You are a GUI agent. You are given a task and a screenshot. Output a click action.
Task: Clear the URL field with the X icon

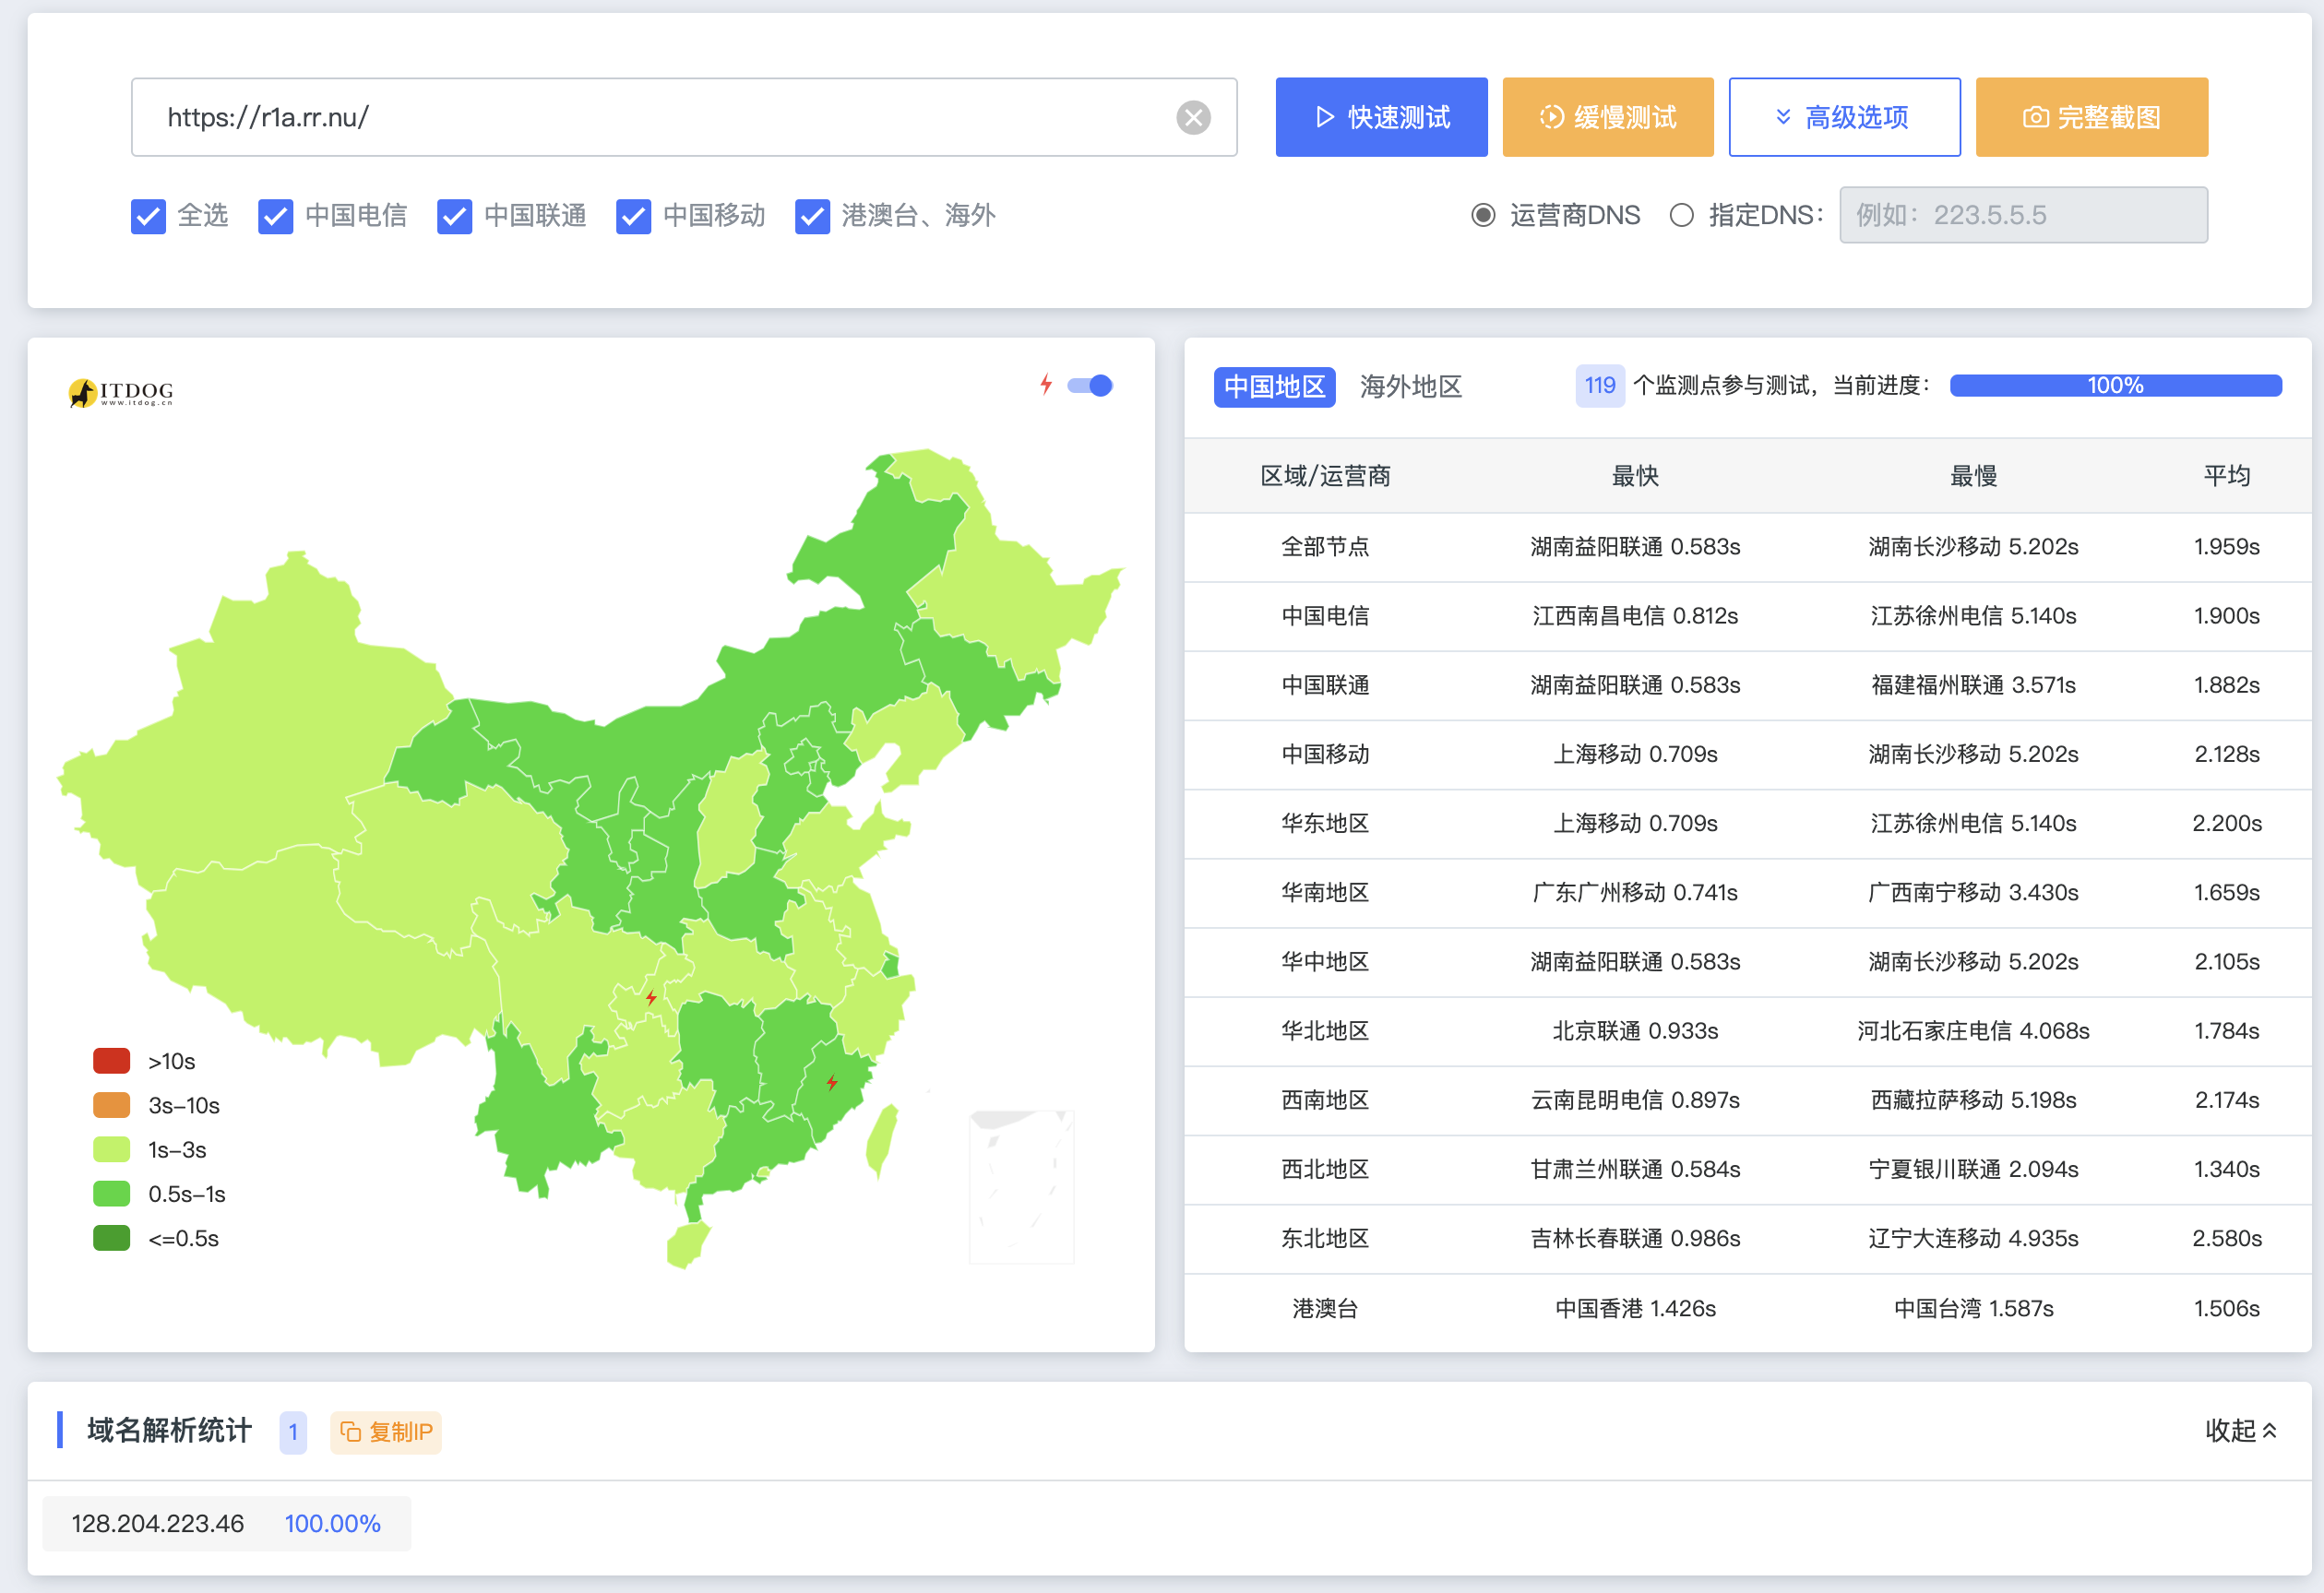point(1193,118)
